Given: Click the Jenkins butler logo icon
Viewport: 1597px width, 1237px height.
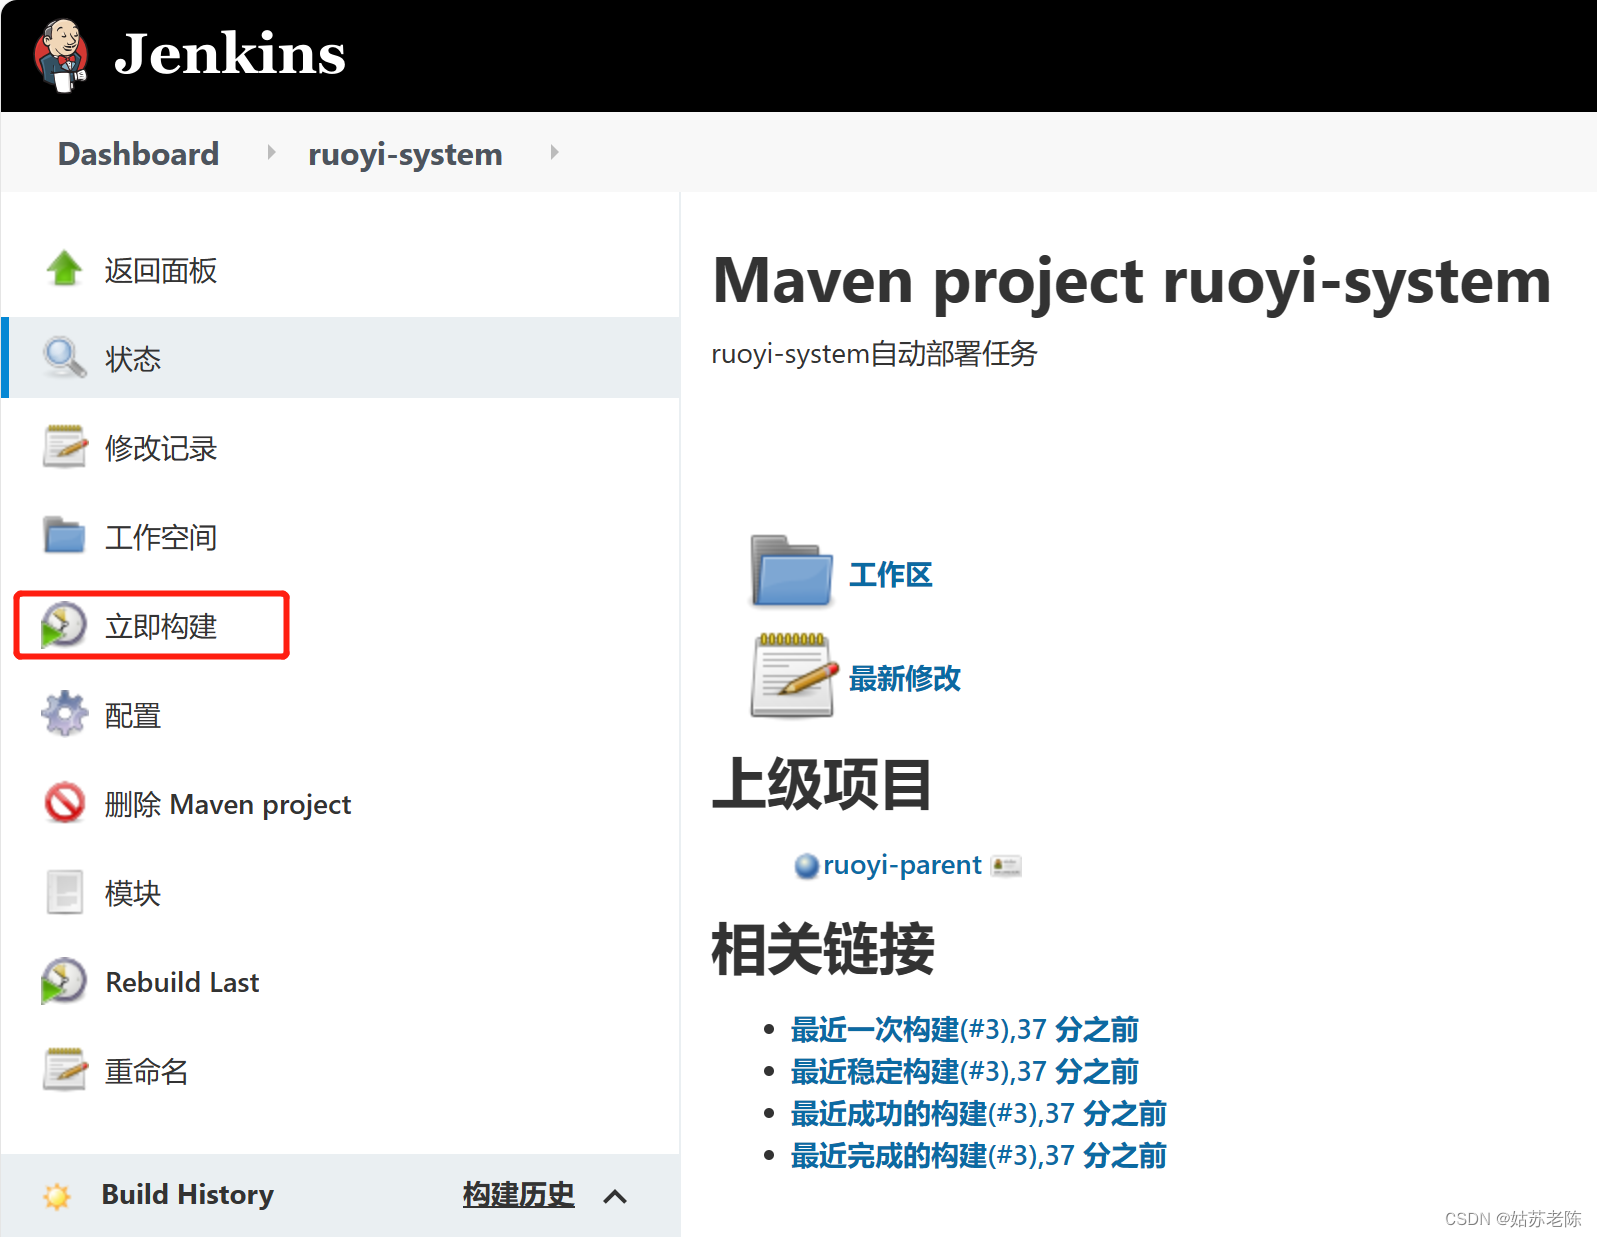Looking at the screenshot, I should (61, 55).
